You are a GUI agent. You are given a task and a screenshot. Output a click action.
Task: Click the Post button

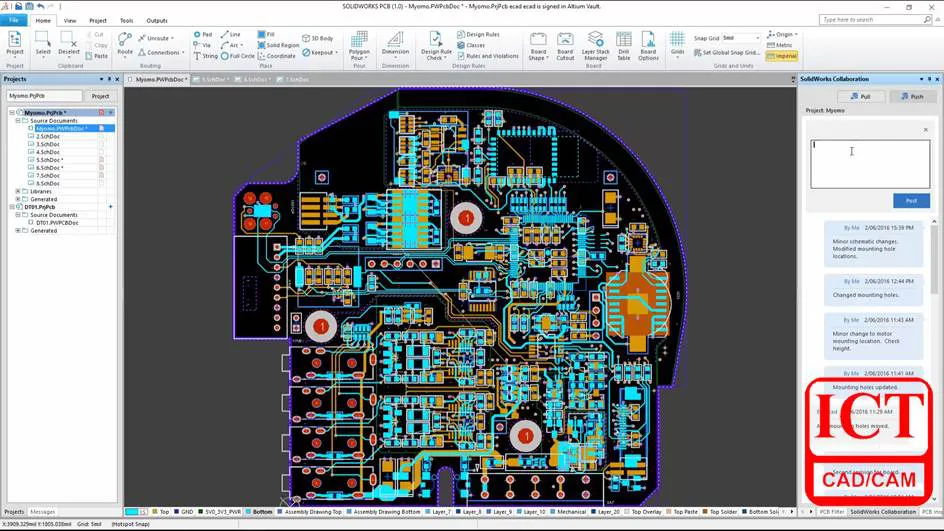click(x=911, y=200)
